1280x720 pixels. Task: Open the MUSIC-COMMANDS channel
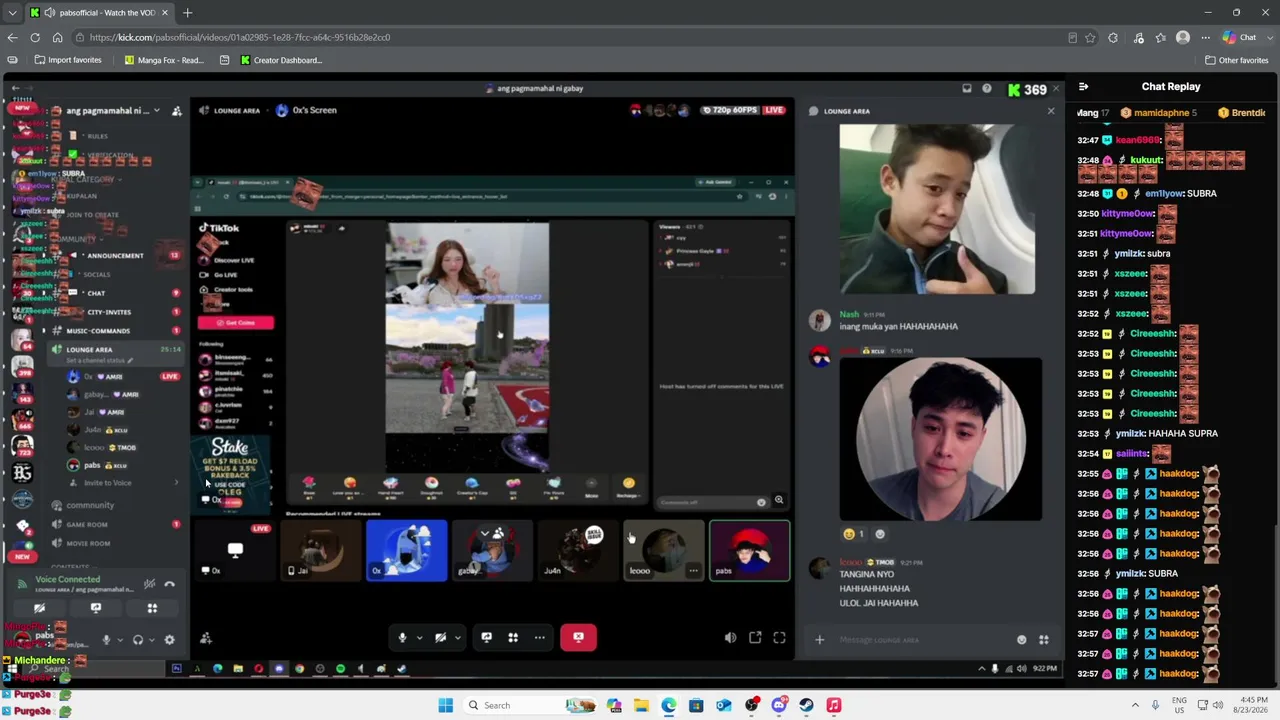pos(118,331)
